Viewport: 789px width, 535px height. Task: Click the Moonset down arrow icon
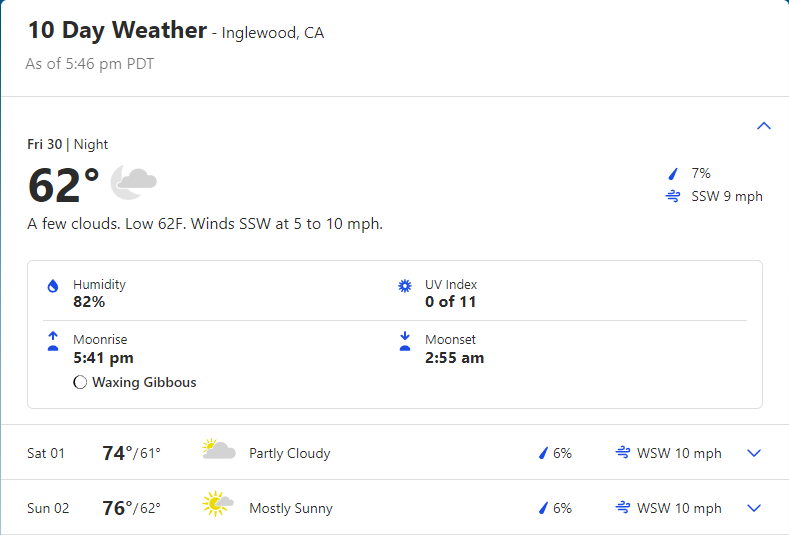405,341
